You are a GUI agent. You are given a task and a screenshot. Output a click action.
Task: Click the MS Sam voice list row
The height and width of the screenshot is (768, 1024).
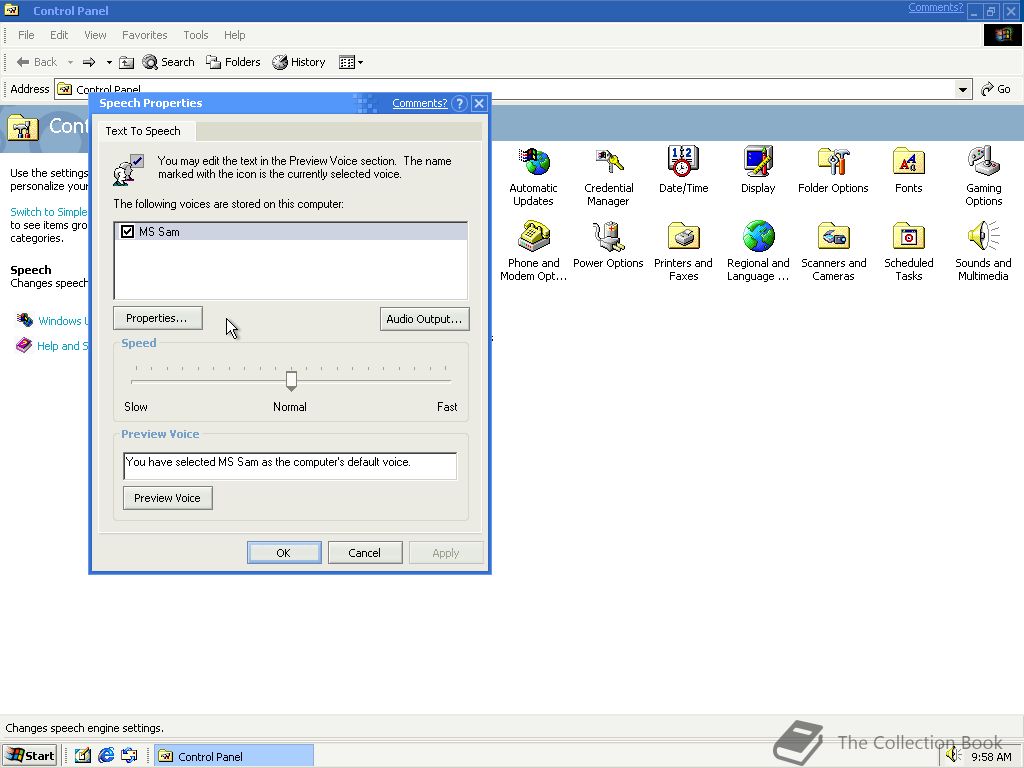(291, 232)
